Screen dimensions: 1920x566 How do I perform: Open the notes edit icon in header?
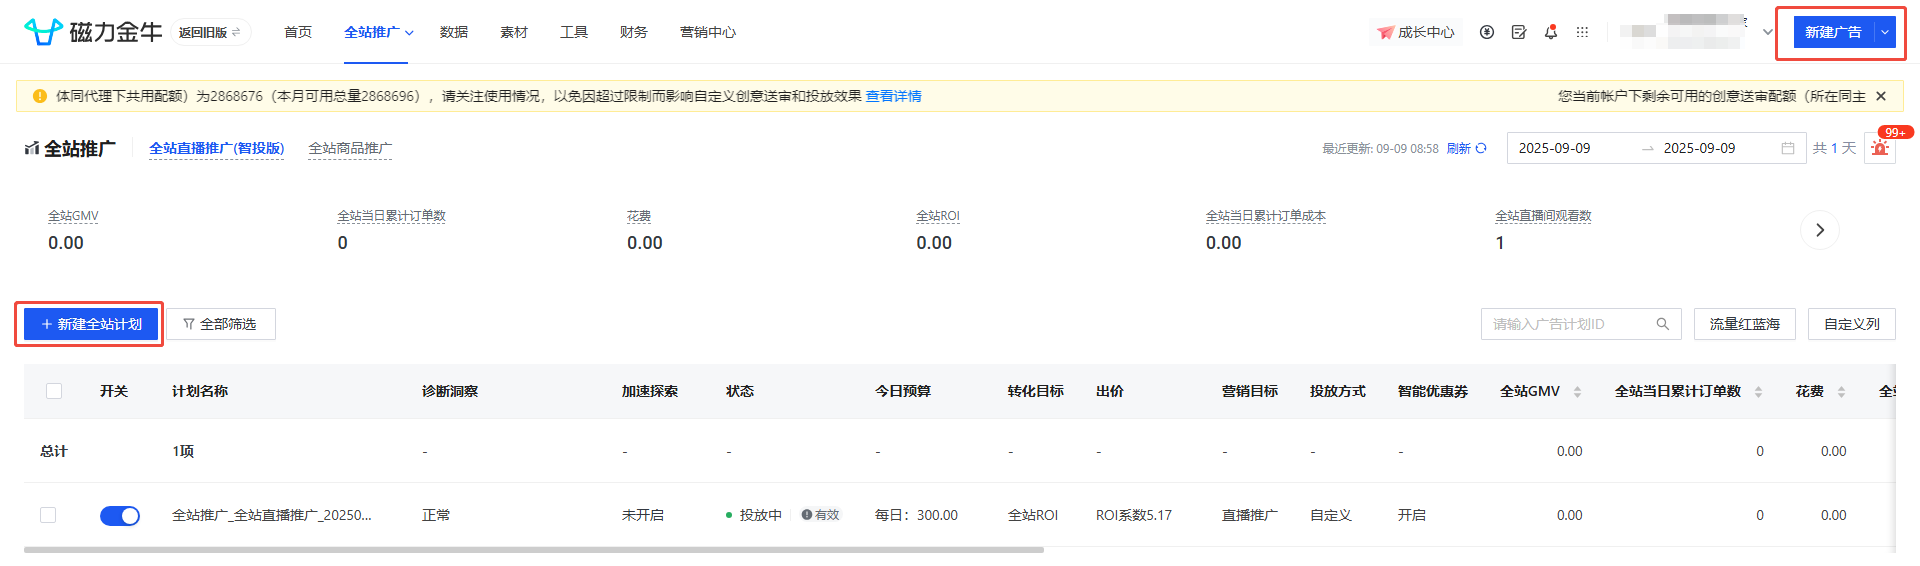click(x=1519, y=32)
